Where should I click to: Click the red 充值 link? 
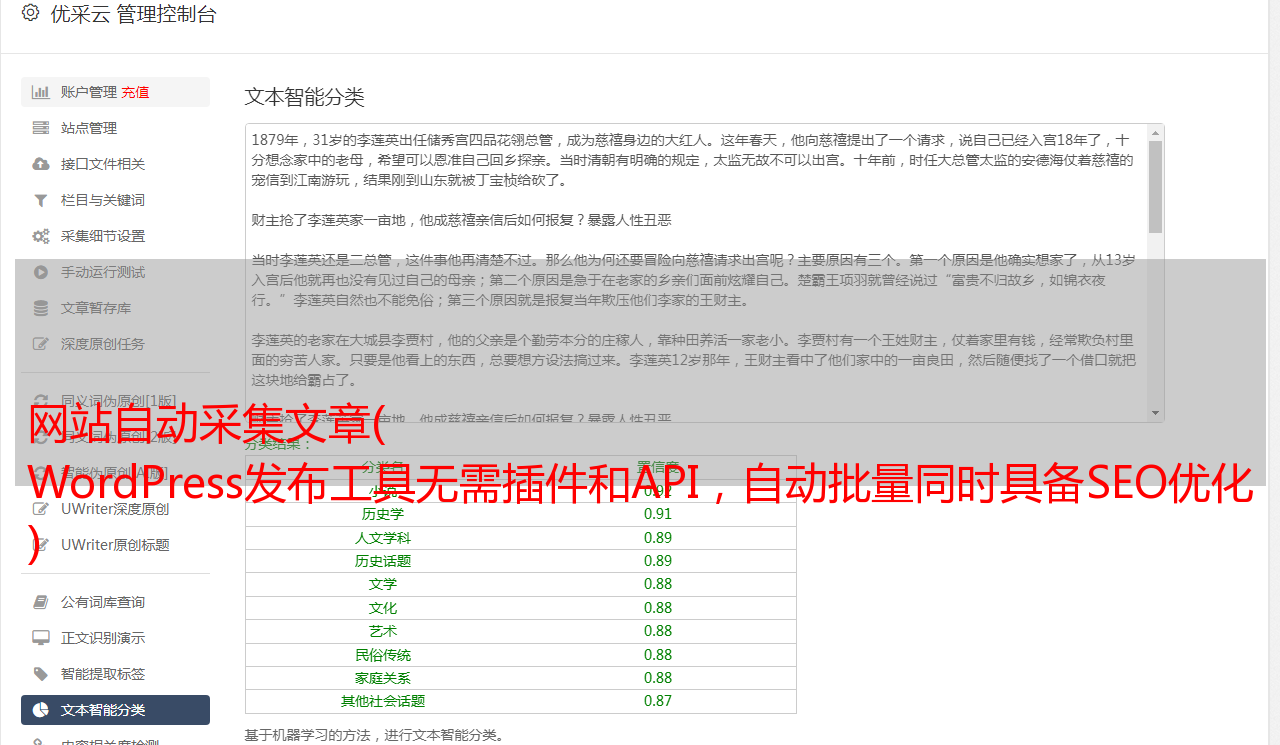click(135, 92)
